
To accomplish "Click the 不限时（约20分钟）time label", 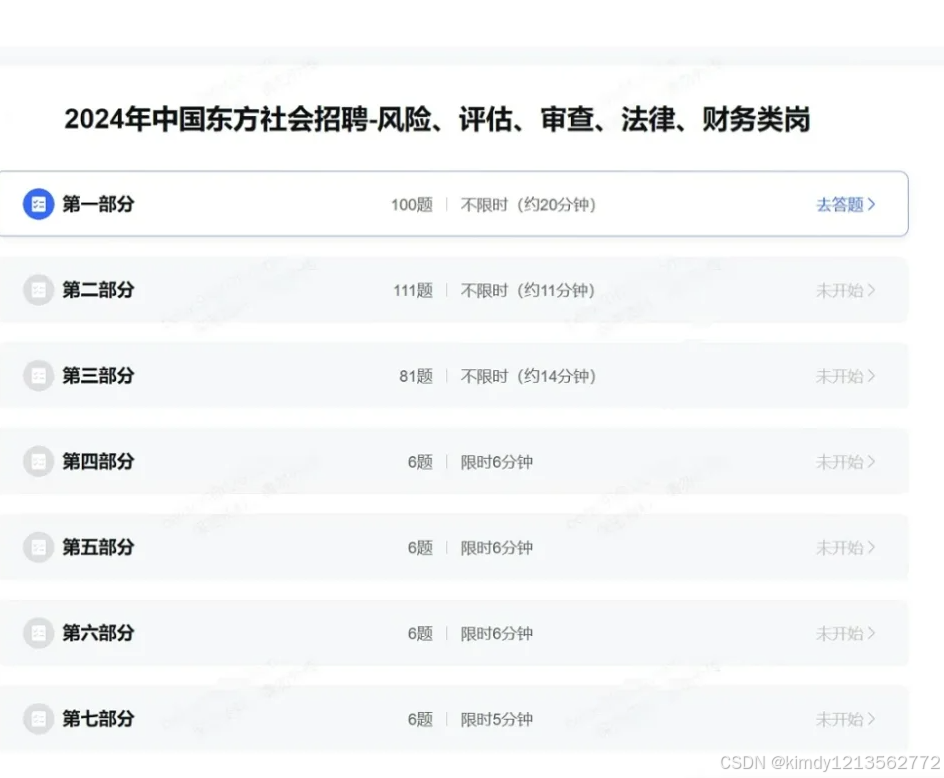I will [x=528, y=205].
